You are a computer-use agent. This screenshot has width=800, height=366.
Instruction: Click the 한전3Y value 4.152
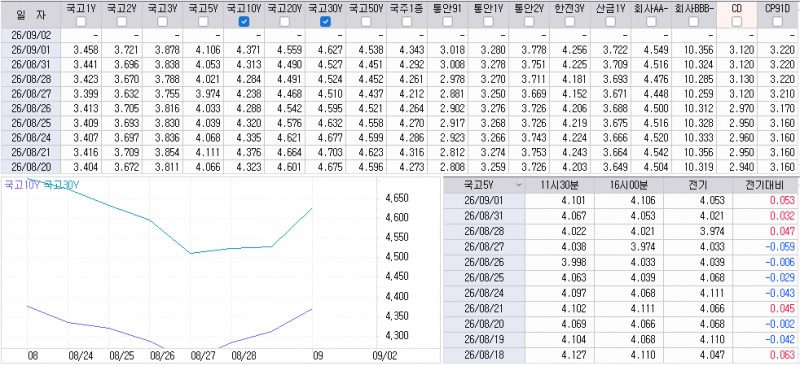(x=575, y=94)
